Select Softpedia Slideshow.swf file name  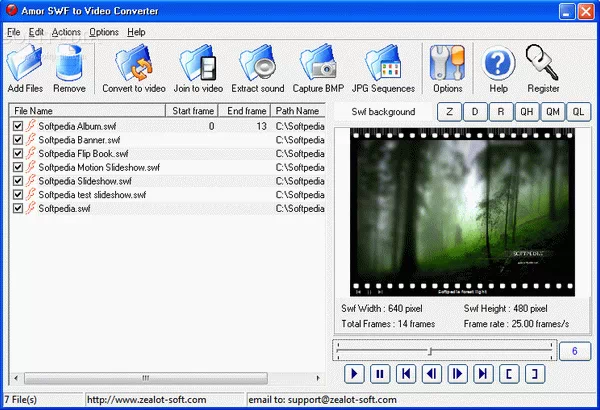[x=85, y=181]
